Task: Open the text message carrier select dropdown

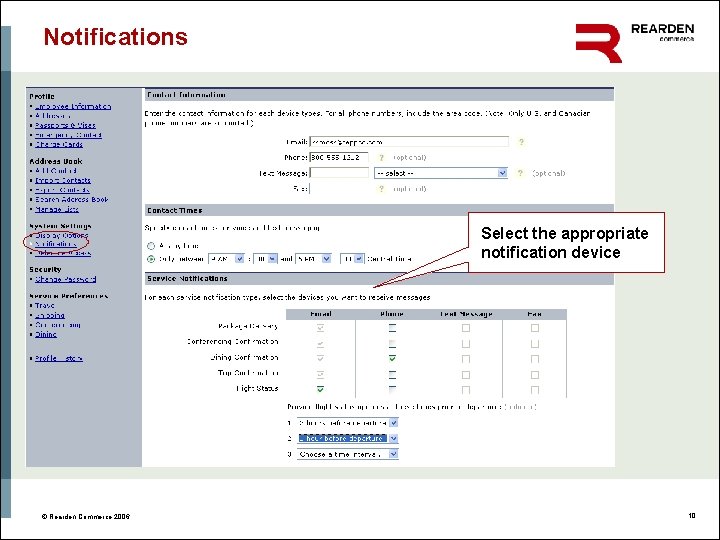Action: 441,173
